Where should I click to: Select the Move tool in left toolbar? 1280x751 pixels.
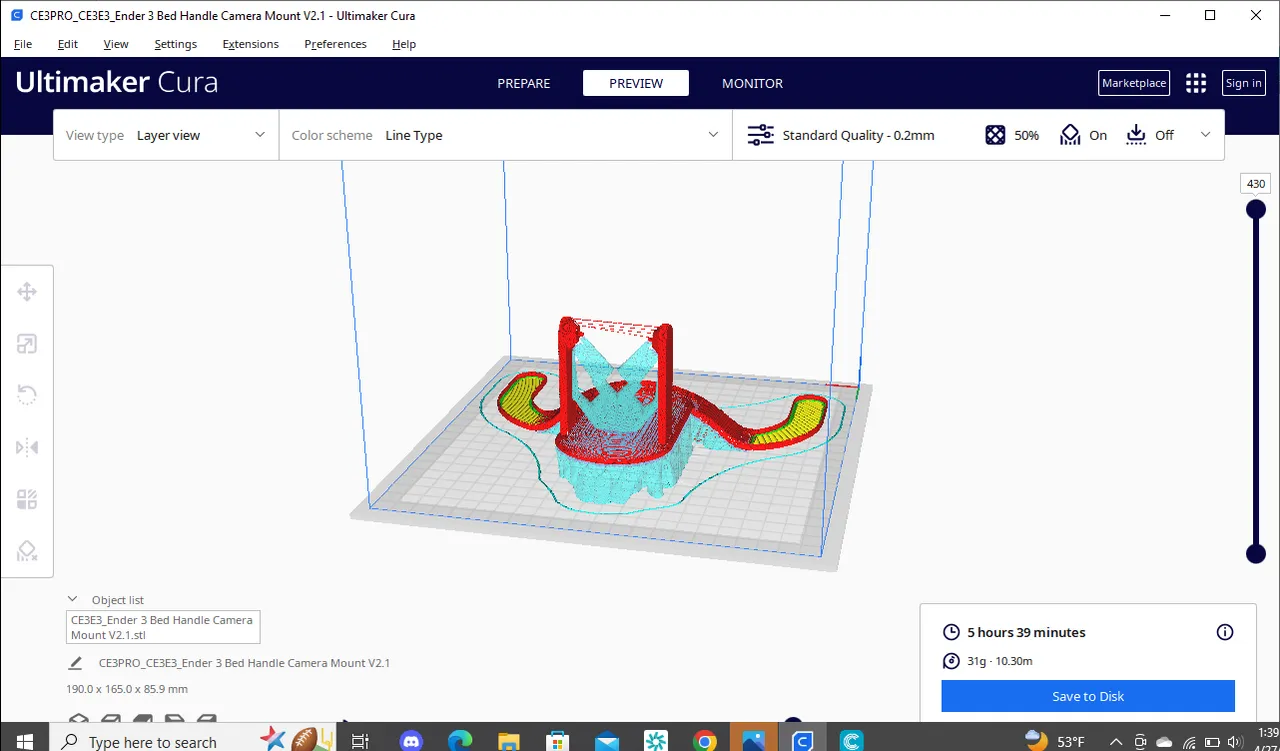coord(27,292)
